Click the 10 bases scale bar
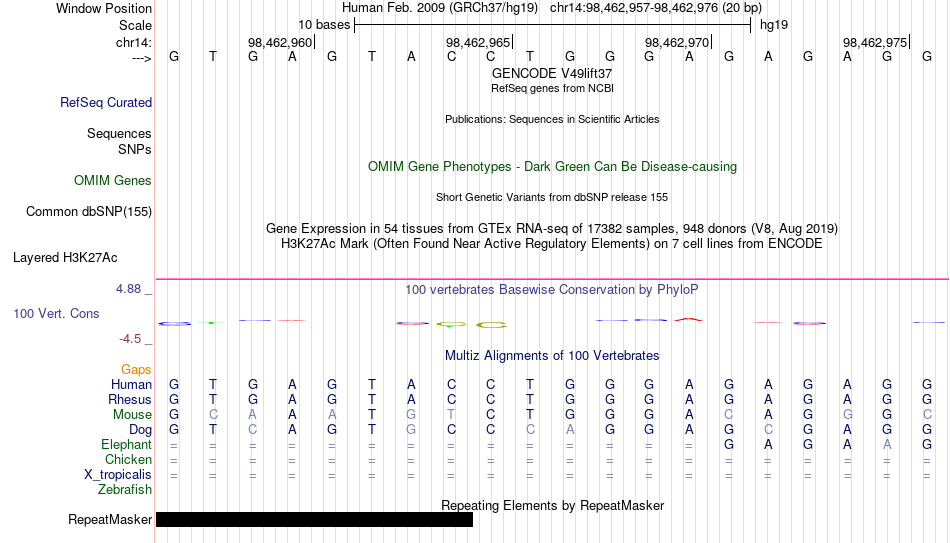The height and width of the screenshot is (543, 950). coord(553,25)
